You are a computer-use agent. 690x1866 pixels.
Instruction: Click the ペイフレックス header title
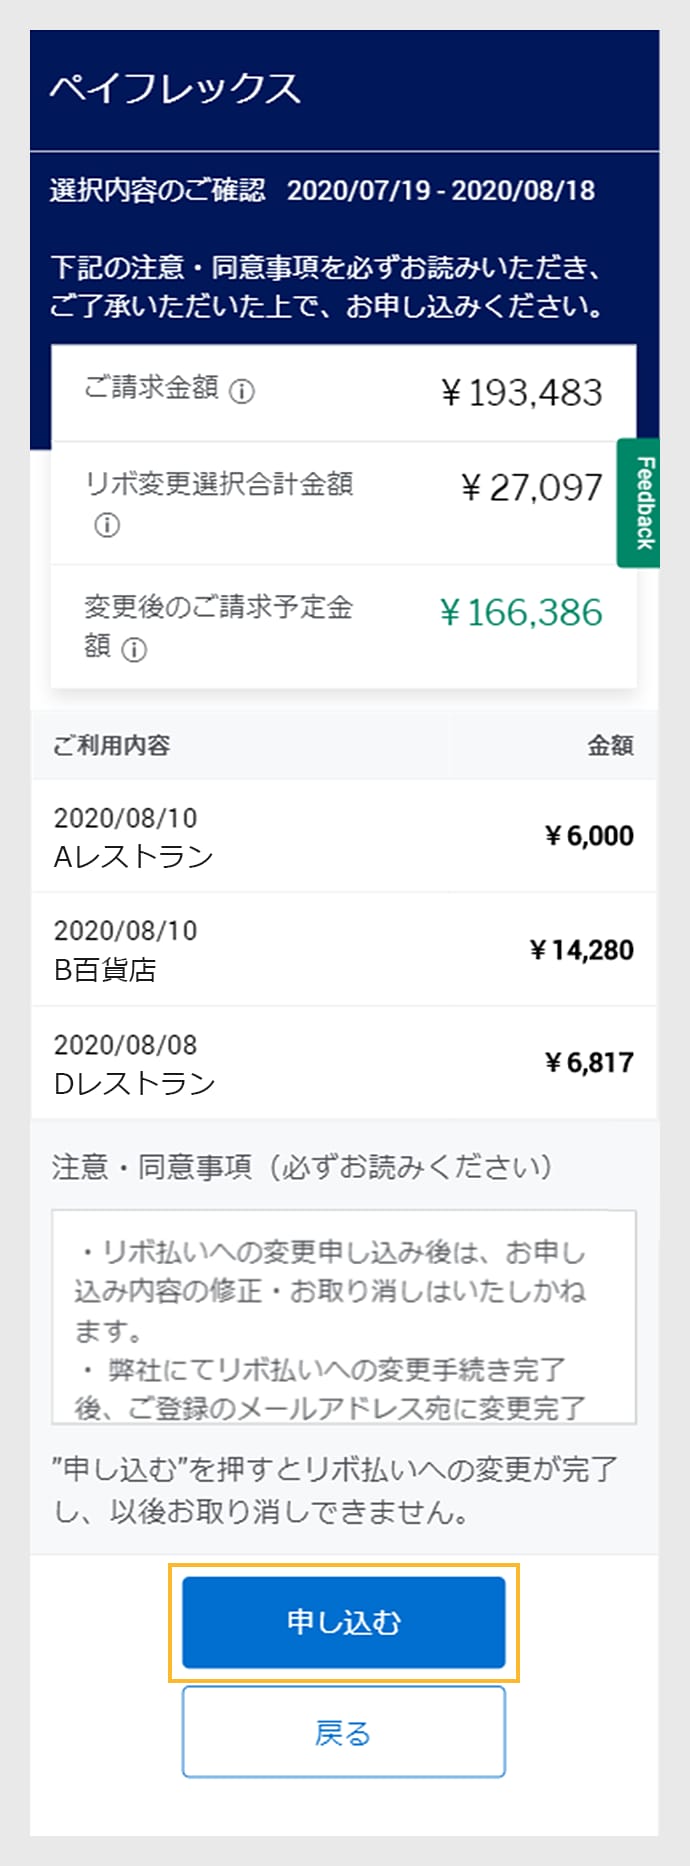[x=175, y=88]
